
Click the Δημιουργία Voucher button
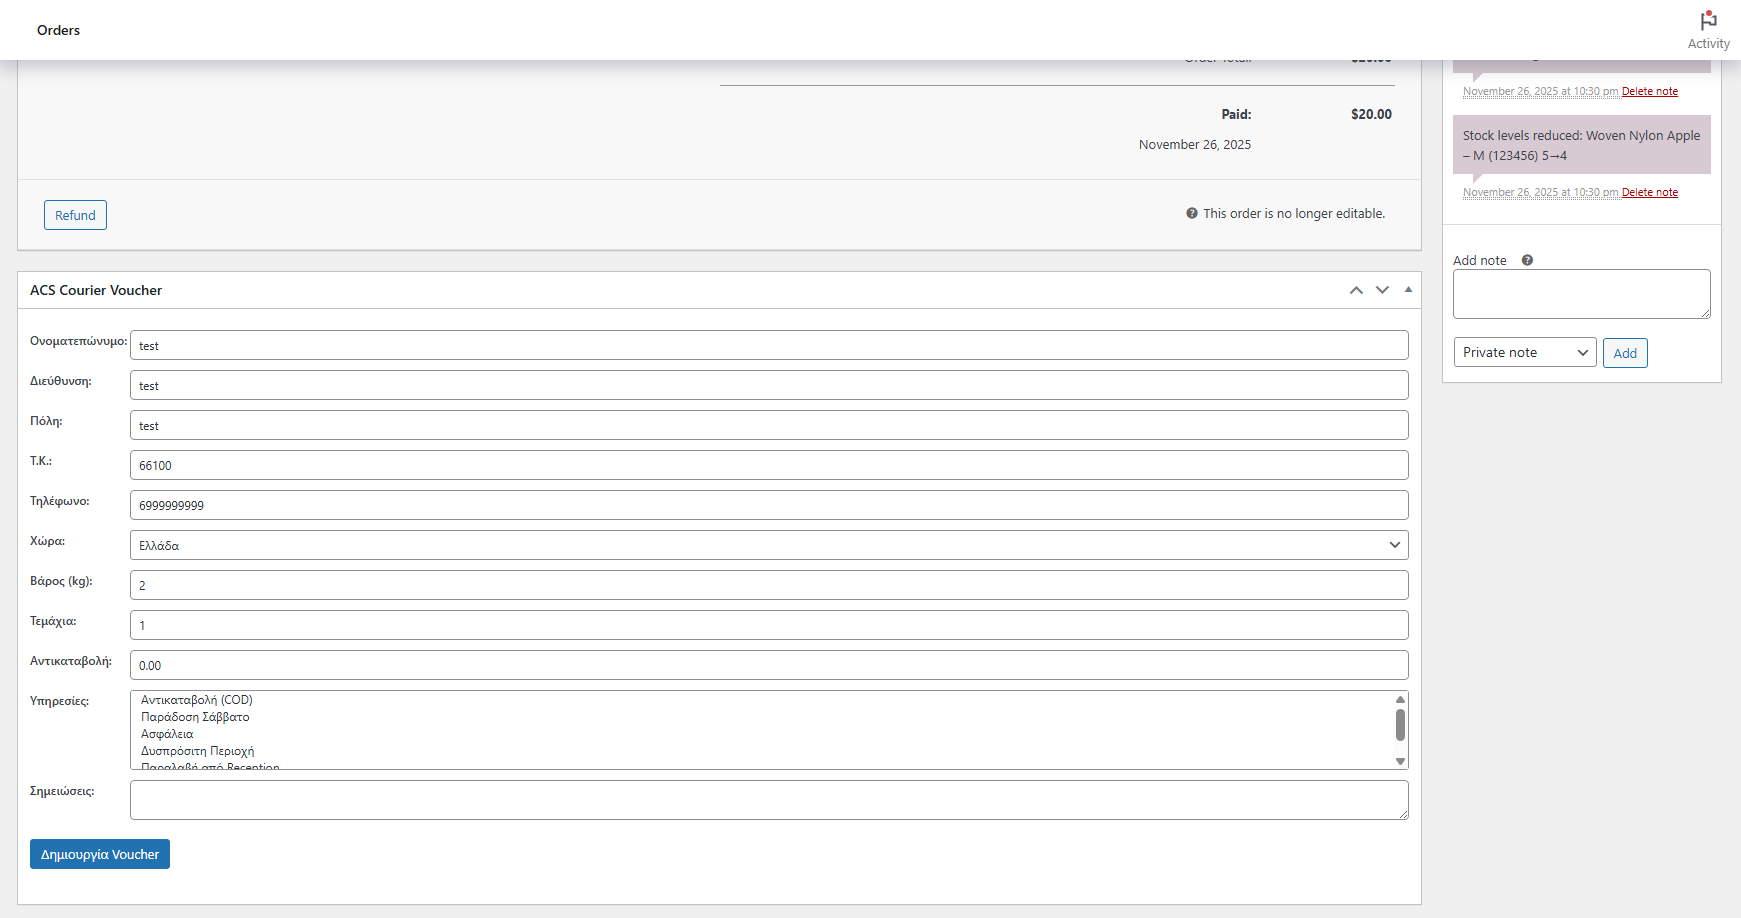click(x=100, y=854)
